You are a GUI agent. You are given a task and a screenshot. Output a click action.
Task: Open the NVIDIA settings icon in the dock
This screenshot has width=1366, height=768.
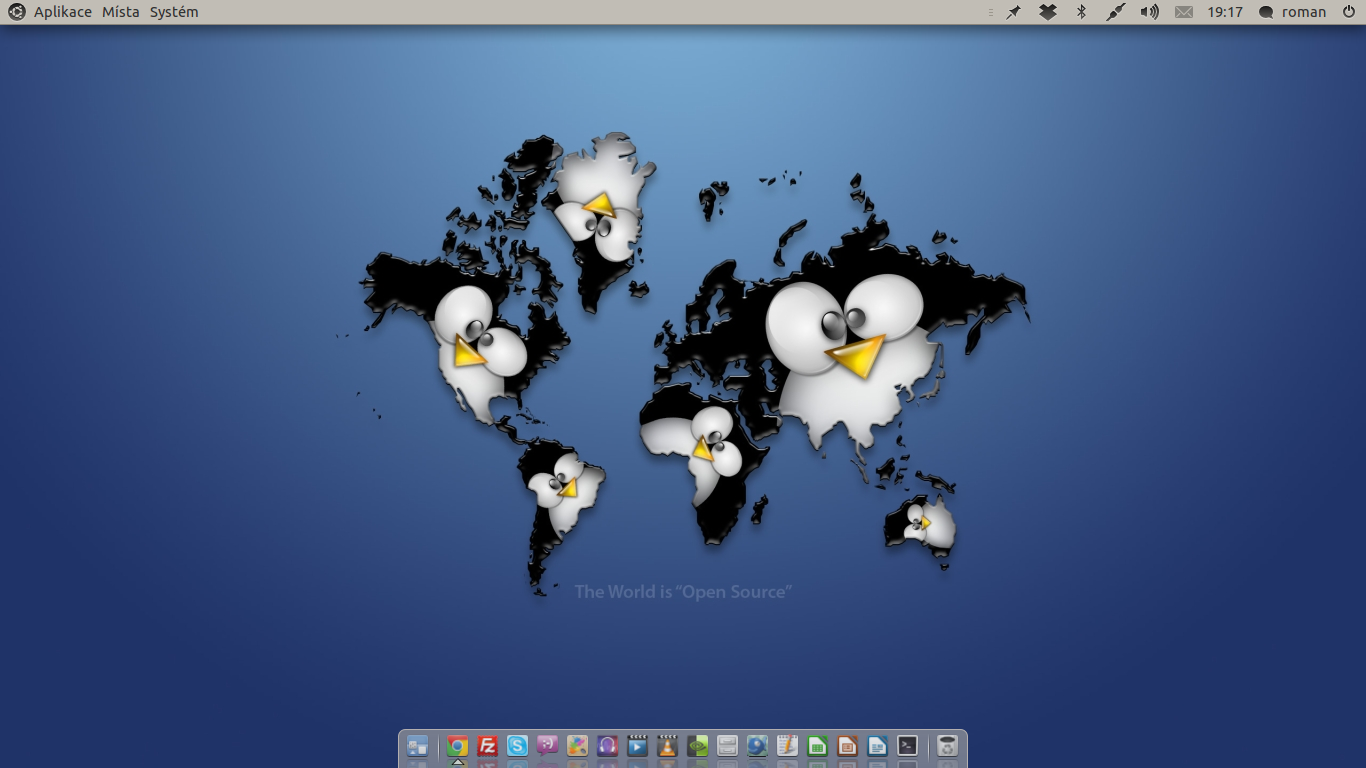[x=697, y=746]
